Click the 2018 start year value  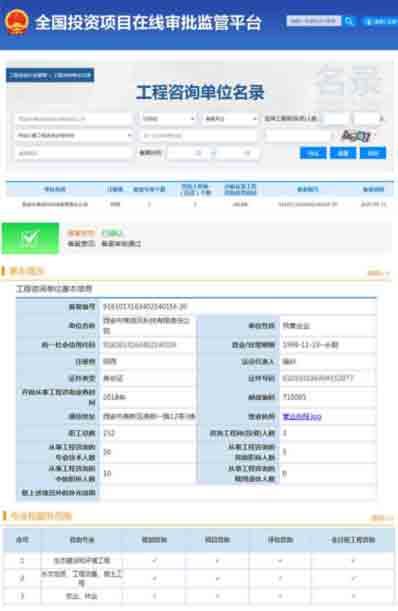[115, 397]
